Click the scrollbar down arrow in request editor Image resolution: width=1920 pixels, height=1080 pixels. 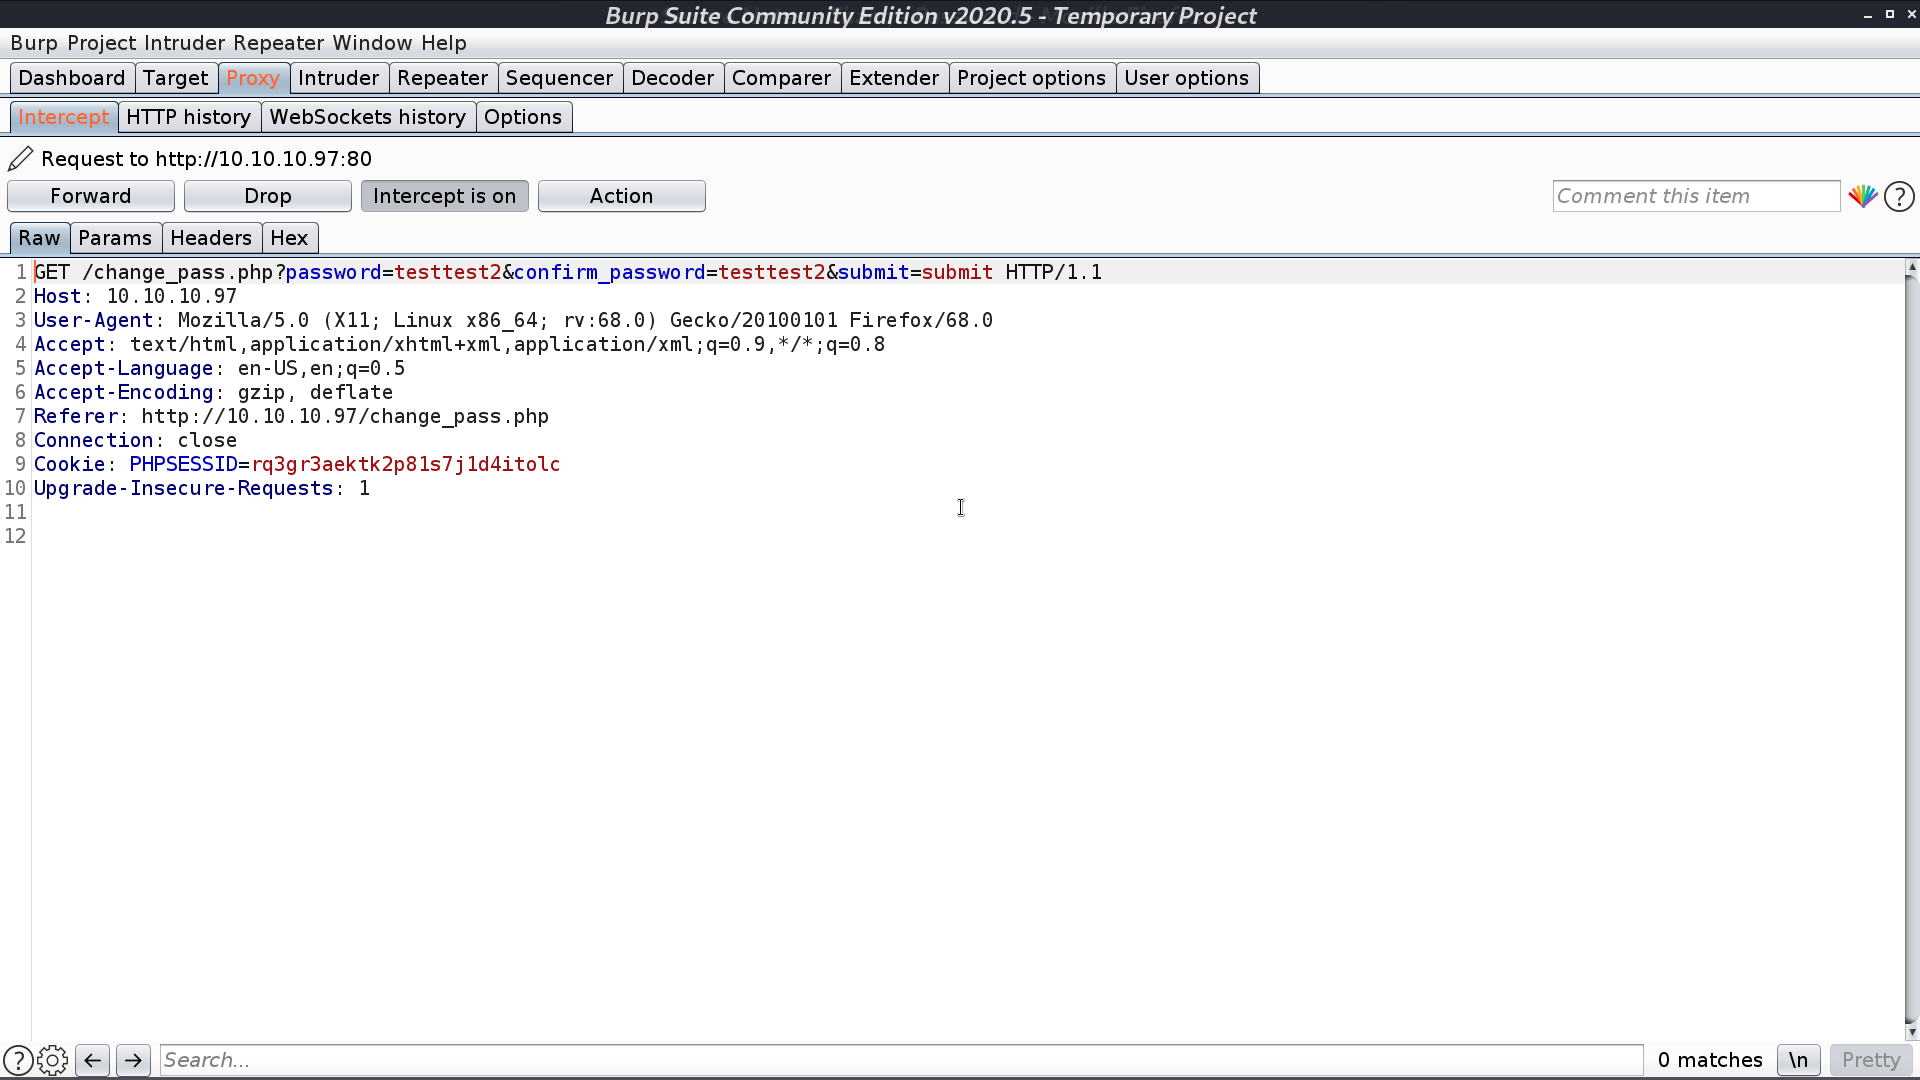point(1911,1032)
